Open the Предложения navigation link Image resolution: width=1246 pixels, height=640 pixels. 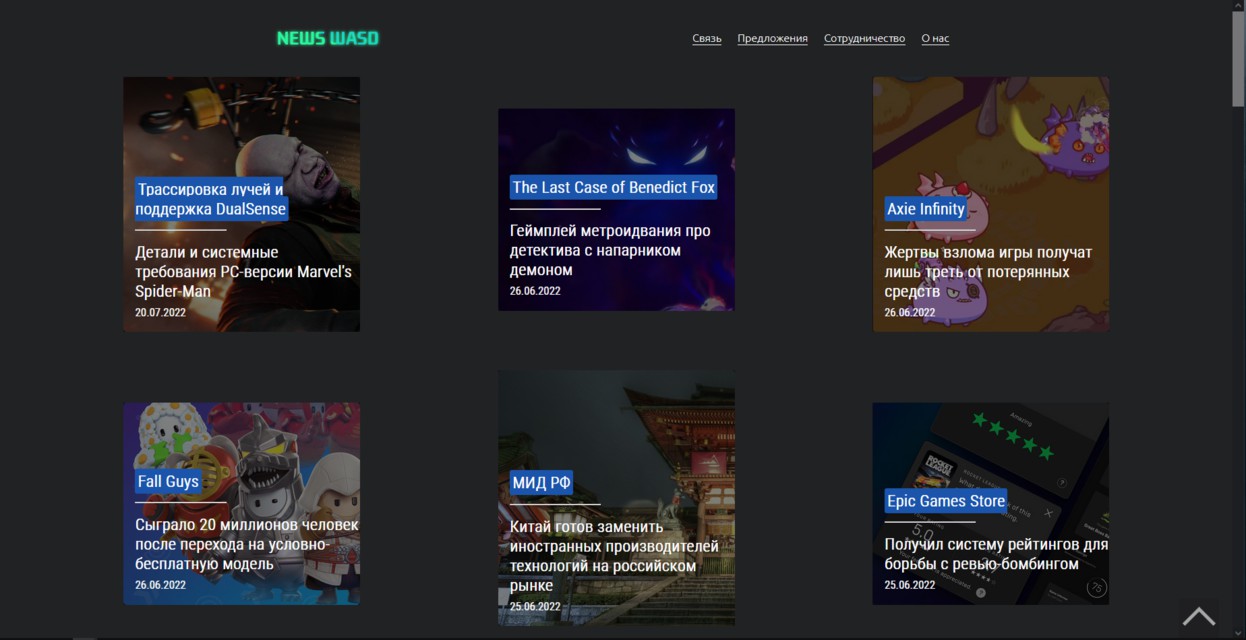tap(773, 39)
